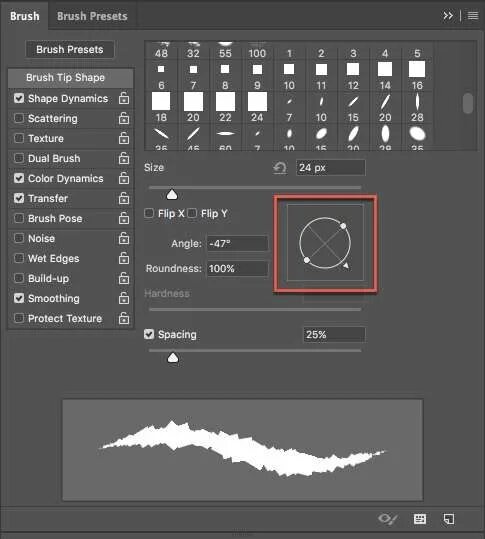
Task: Click the Size slider handle
Action: pos(172,195)
